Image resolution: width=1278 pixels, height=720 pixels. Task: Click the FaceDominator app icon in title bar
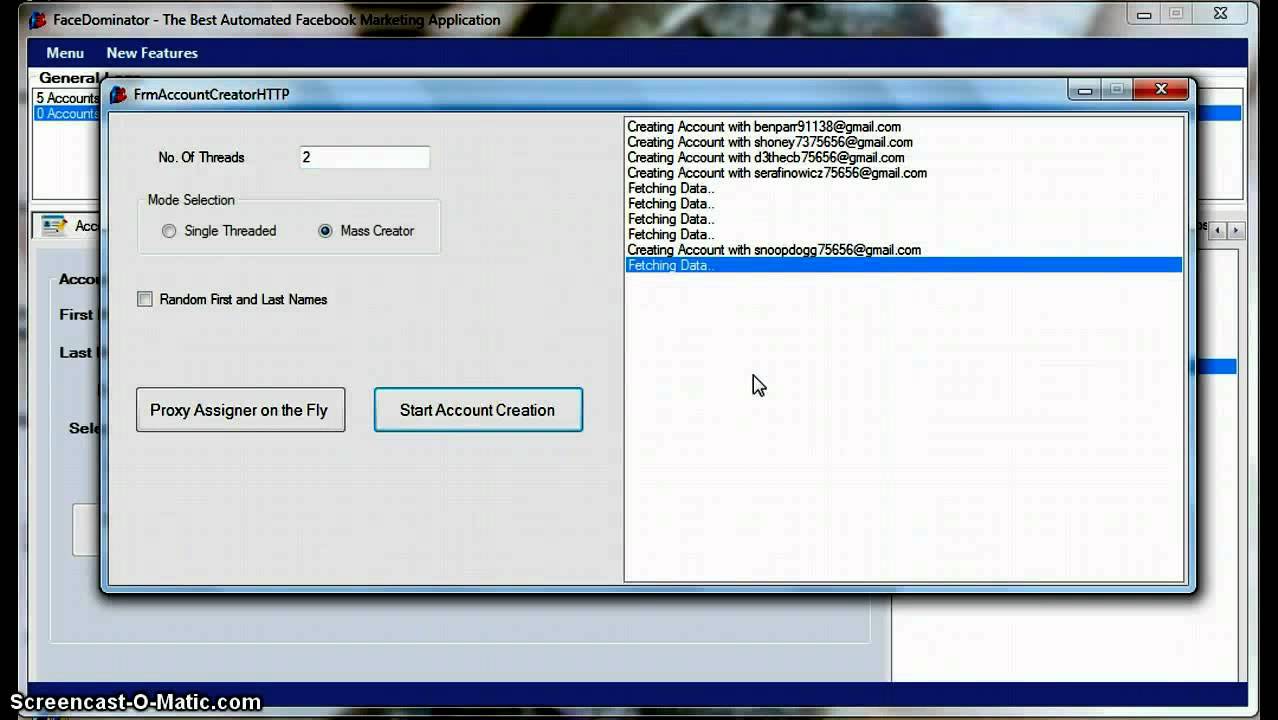(x=37, y=20)
